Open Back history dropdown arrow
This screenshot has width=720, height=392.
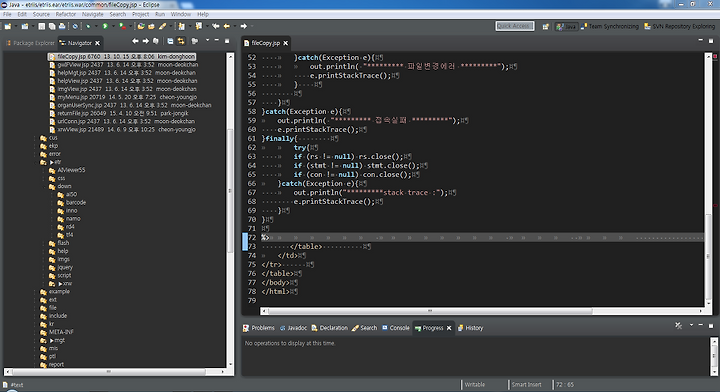[235, 27]
